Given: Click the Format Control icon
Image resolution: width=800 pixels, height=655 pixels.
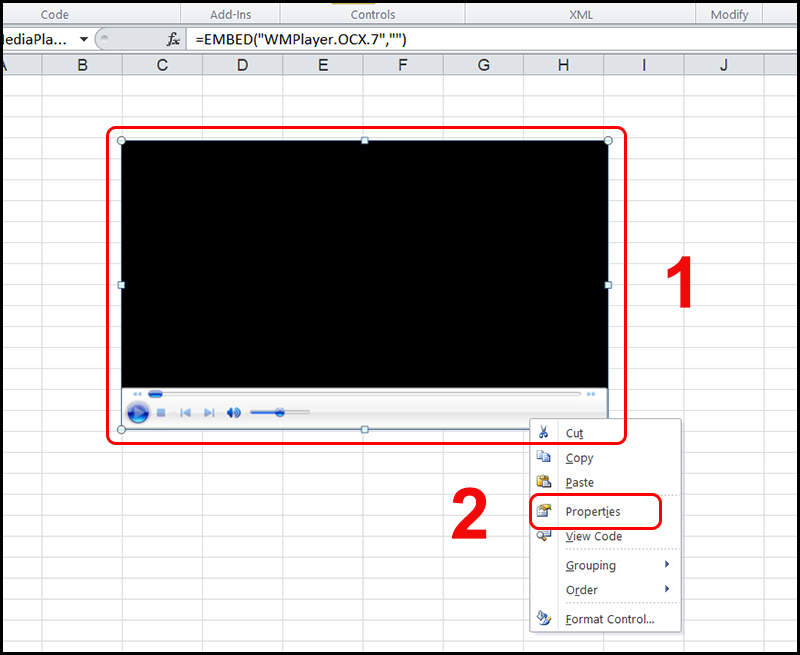Looking at the screenshot, I should (544, 618).
